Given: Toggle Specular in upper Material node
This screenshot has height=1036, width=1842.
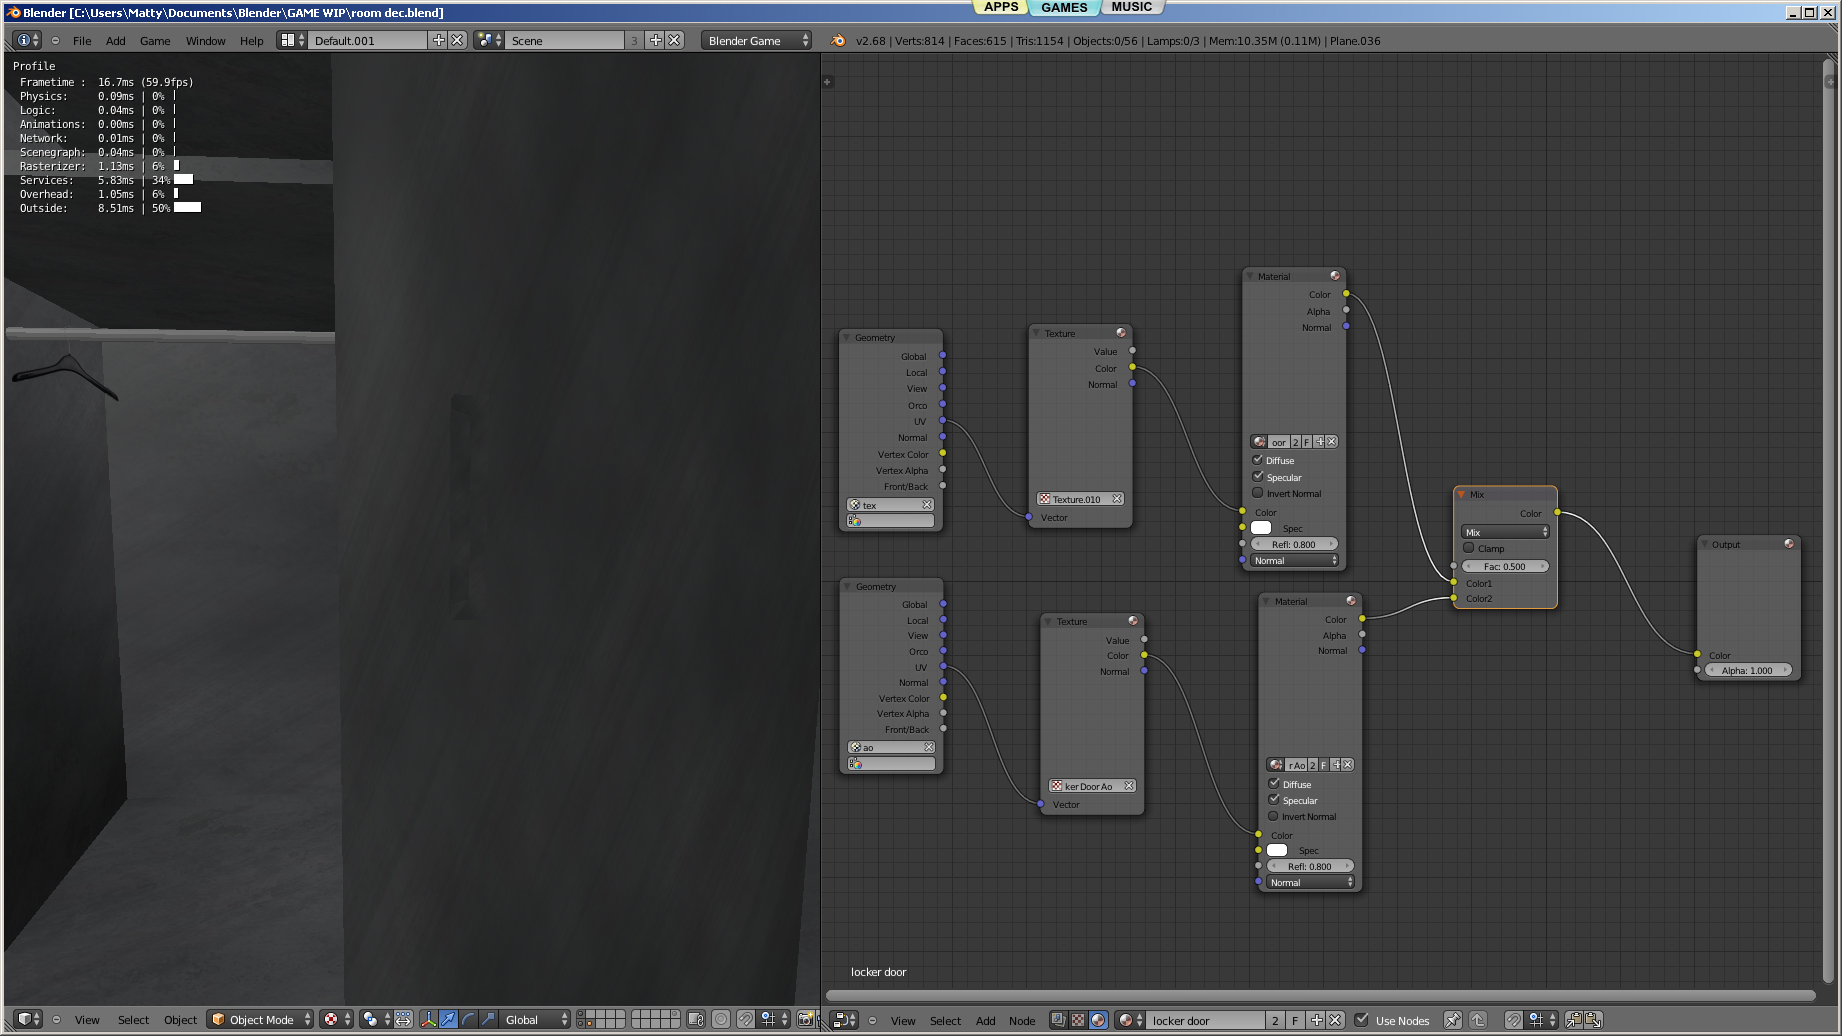Looking at the screenshot, I should 1258,477.
